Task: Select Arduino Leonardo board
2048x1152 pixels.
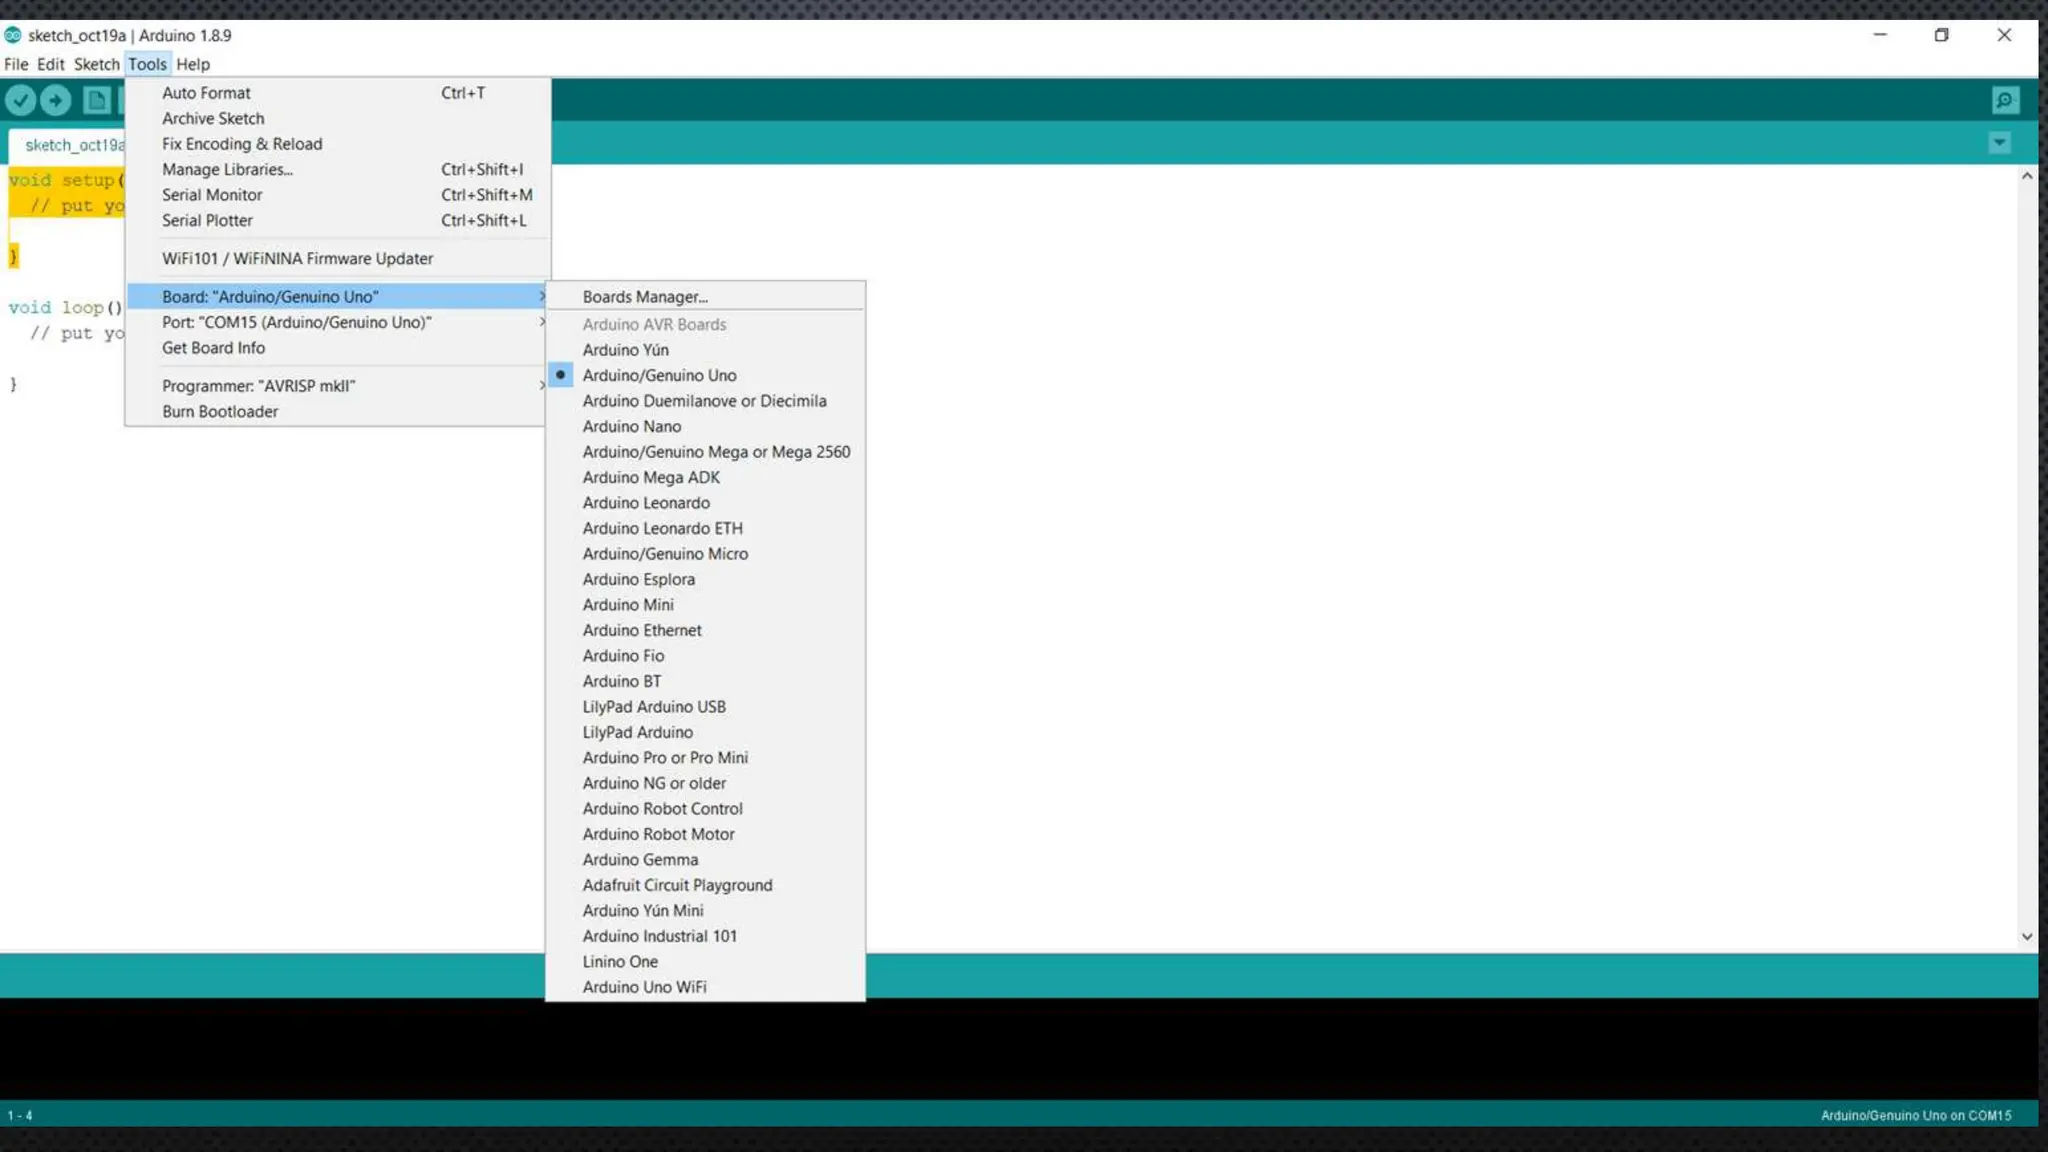Action: tap(705, 503)
